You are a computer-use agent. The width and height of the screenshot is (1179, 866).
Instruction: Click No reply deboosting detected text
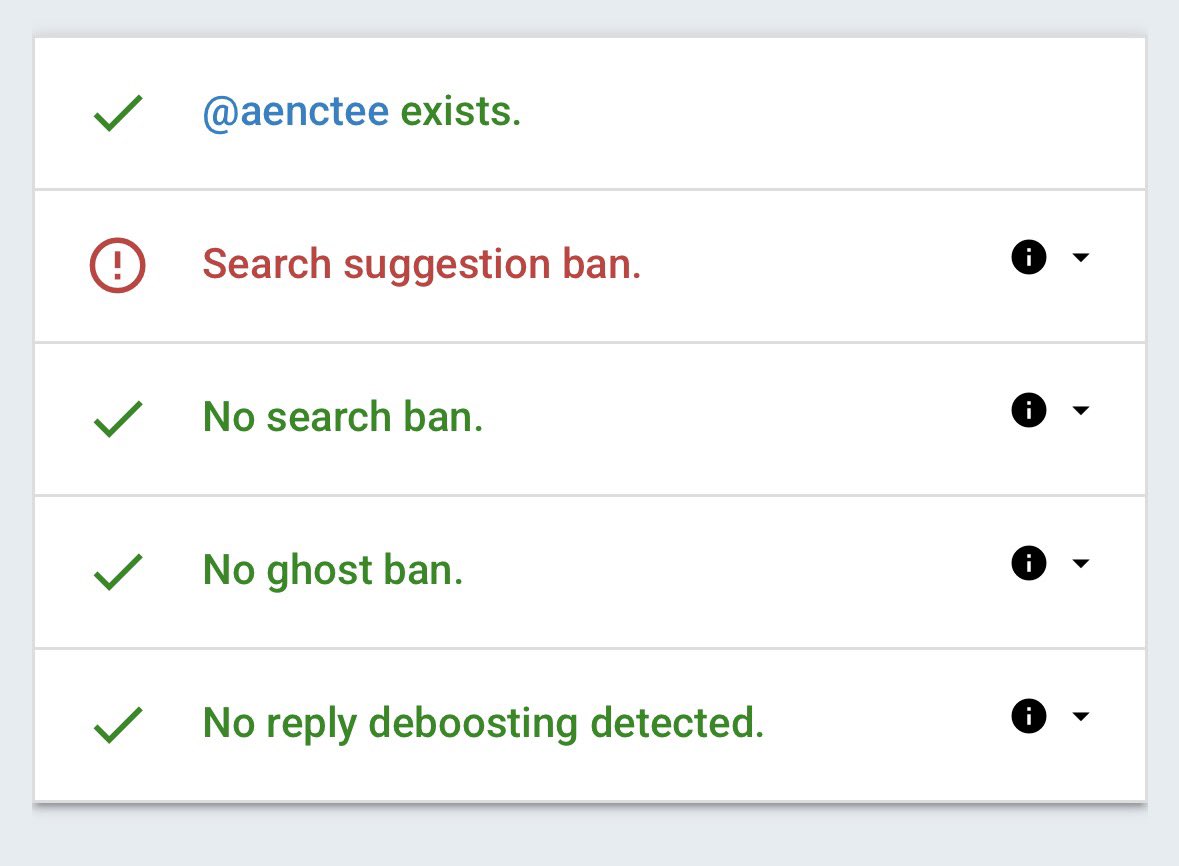(x=483, y=724)
